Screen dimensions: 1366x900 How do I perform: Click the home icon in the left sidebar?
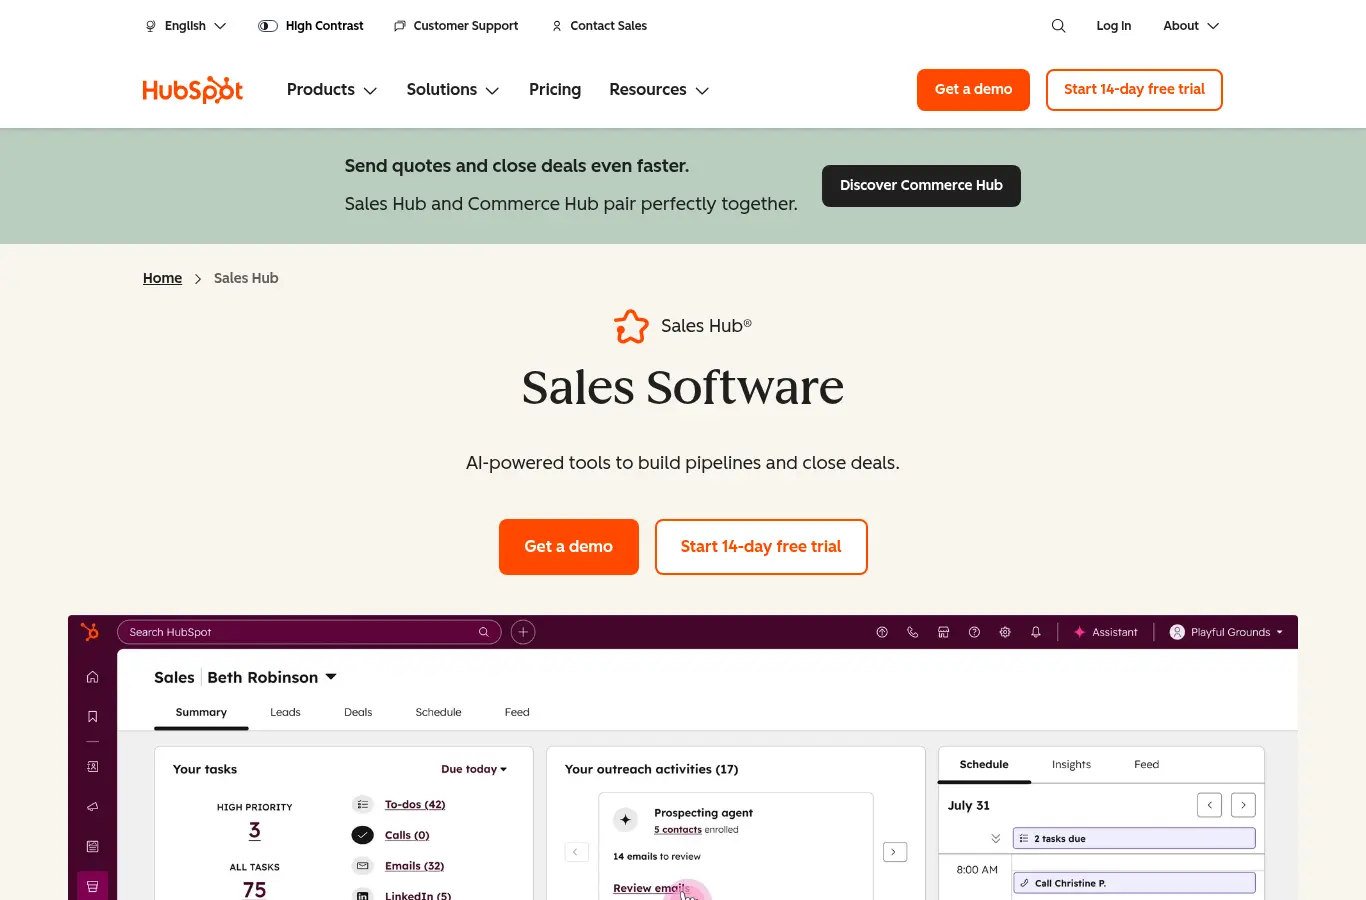[x=92, y=677]
